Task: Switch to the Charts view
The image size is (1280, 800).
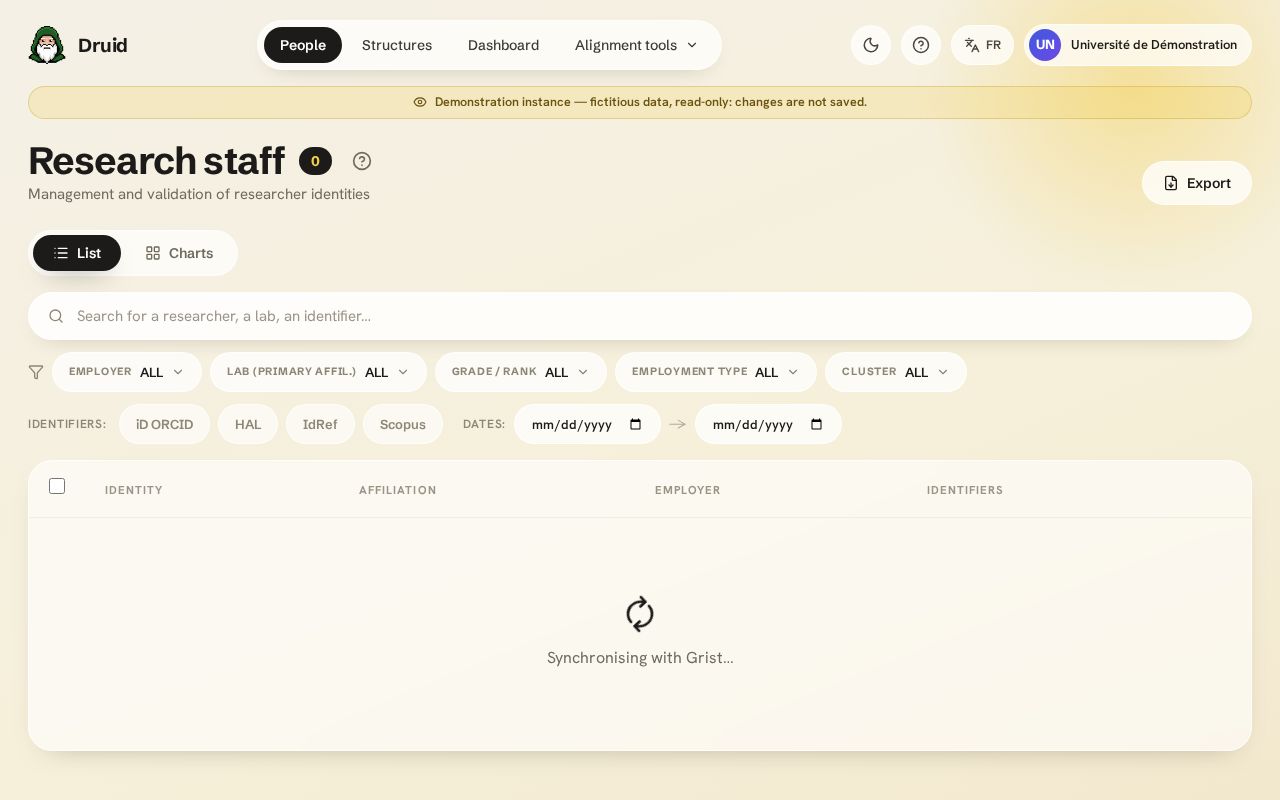Action: point(179,253)
